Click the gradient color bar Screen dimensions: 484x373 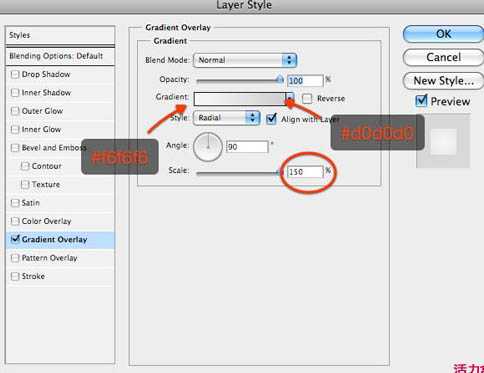240,99
